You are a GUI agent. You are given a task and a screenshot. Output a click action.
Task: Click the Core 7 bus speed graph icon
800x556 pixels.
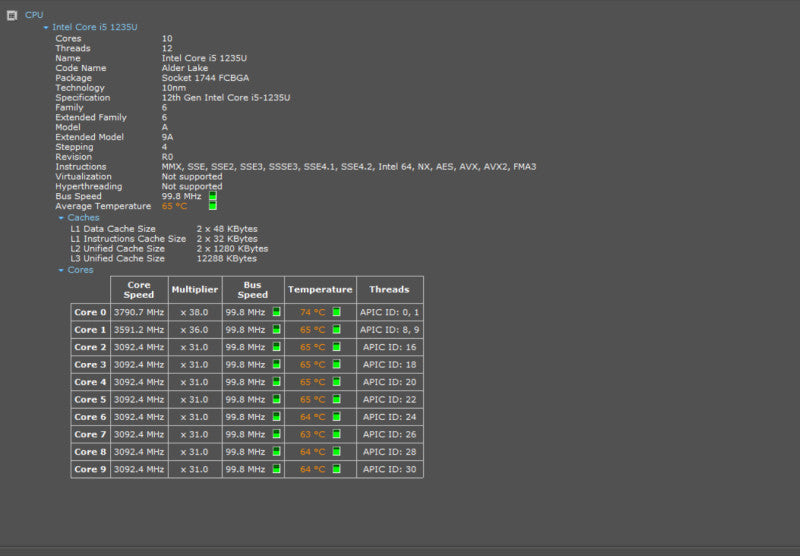pos(277,434)
